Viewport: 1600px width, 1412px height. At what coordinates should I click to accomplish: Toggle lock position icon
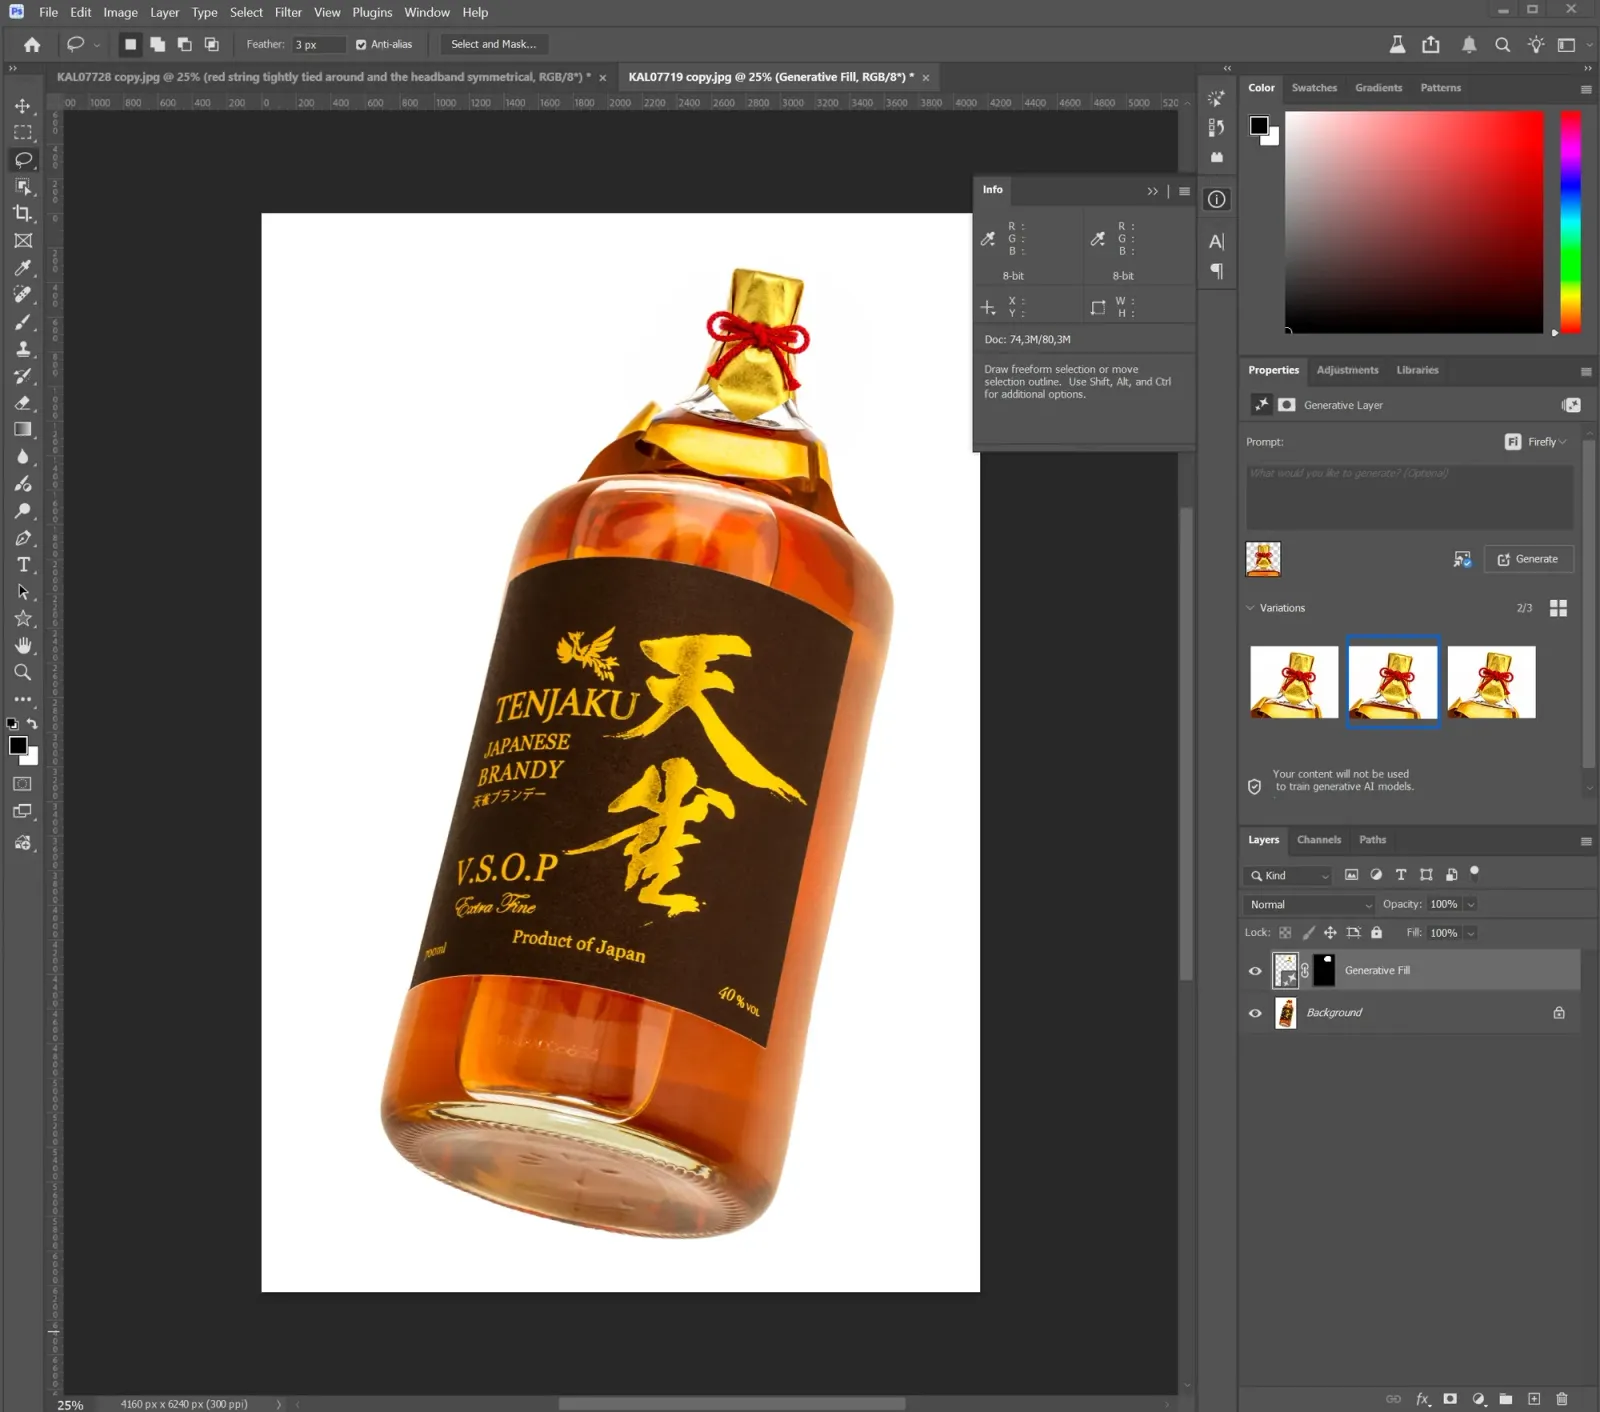[1330, 933]
